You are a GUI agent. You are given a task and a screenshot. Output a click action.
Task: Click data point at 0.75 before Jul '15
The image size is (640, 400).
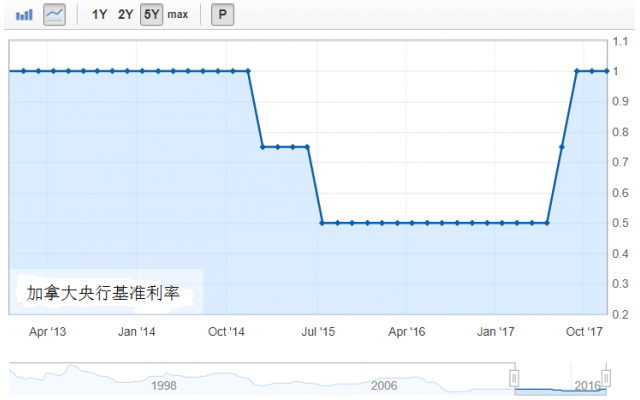point(307,147)
